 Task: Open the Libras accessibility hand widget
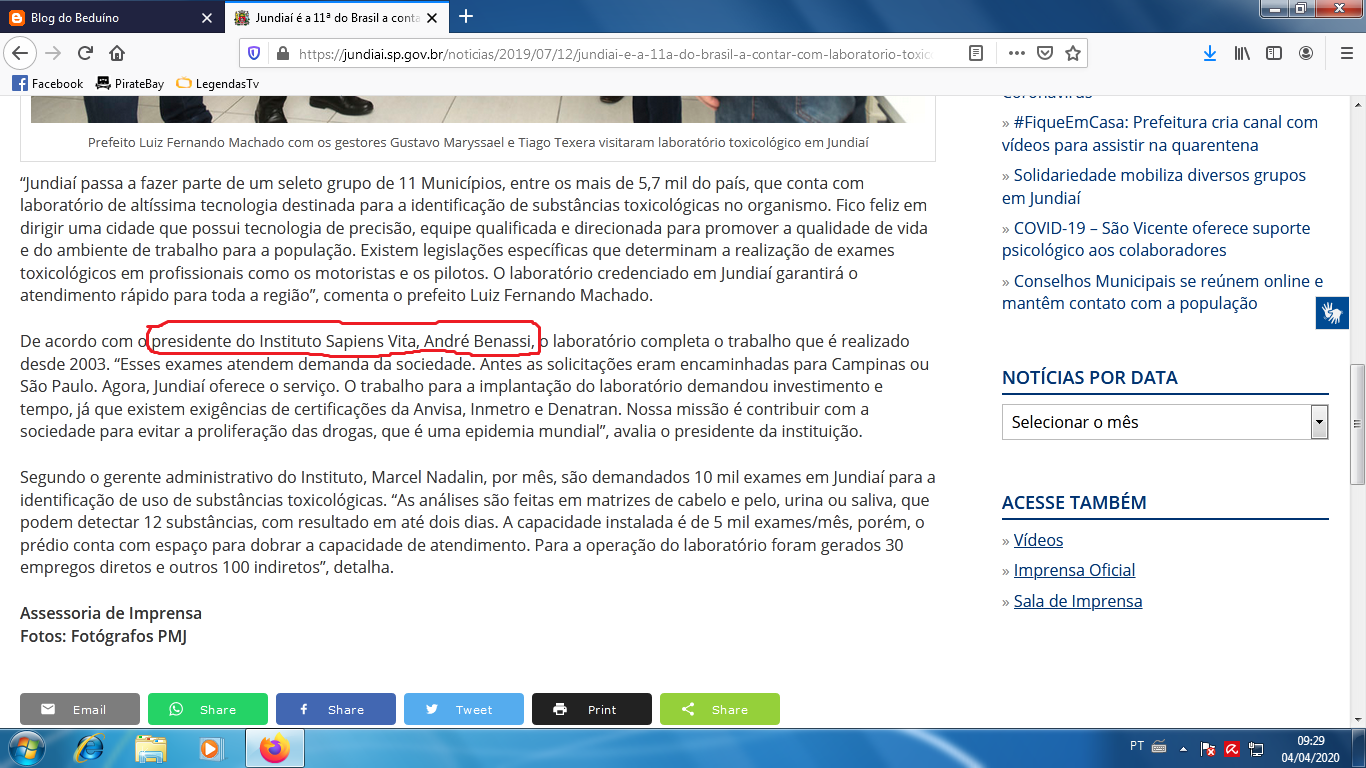1332,313
